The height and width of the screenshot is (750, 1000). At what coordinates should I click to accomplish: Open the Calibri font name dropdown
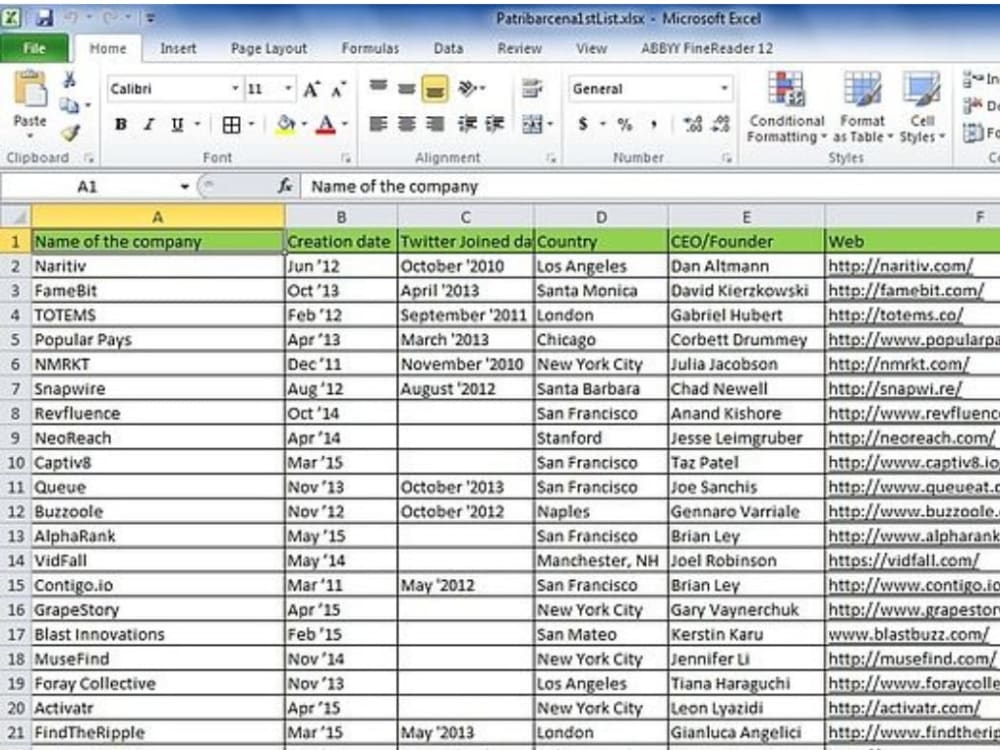click(x=235, y=88)
